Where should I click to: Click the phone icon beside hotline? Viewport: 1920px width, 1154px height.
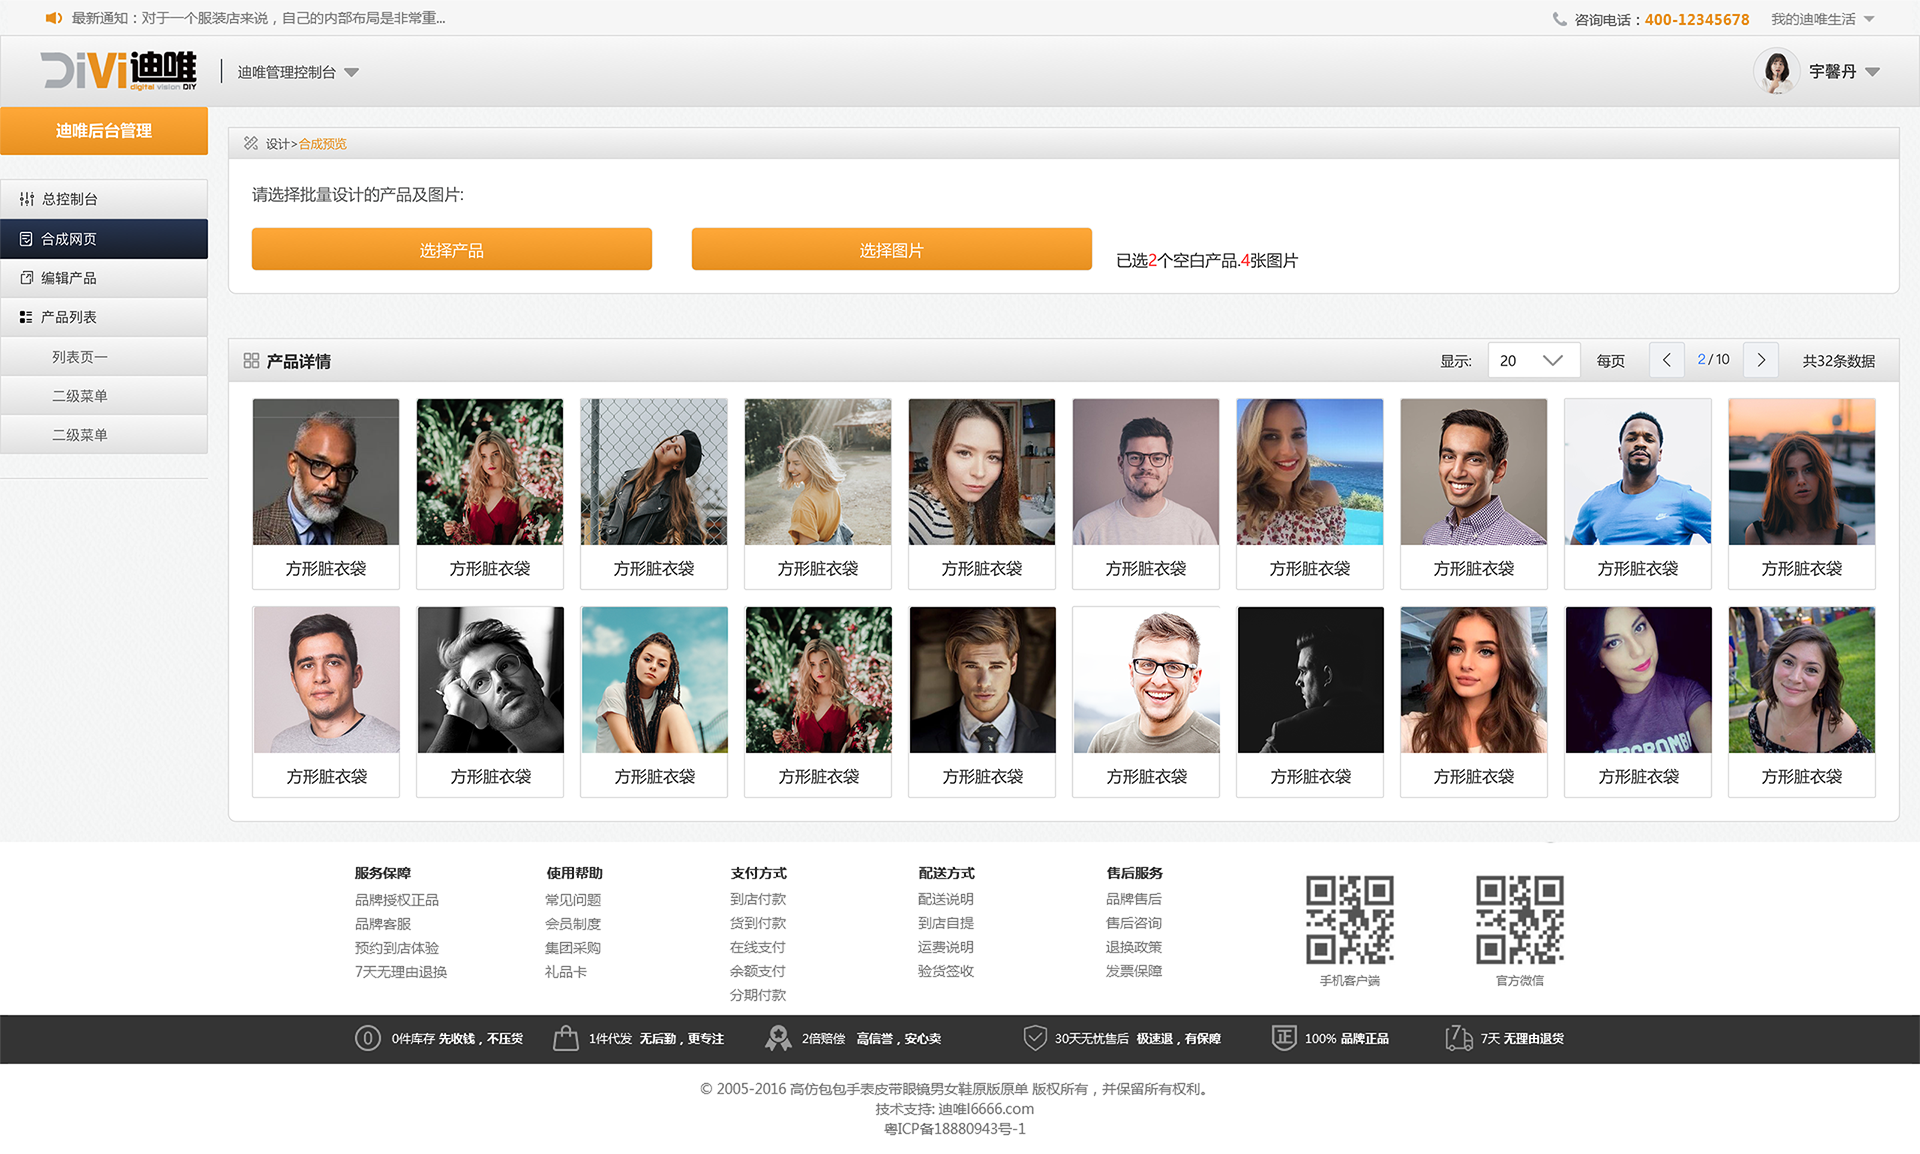pos(1559,19)
